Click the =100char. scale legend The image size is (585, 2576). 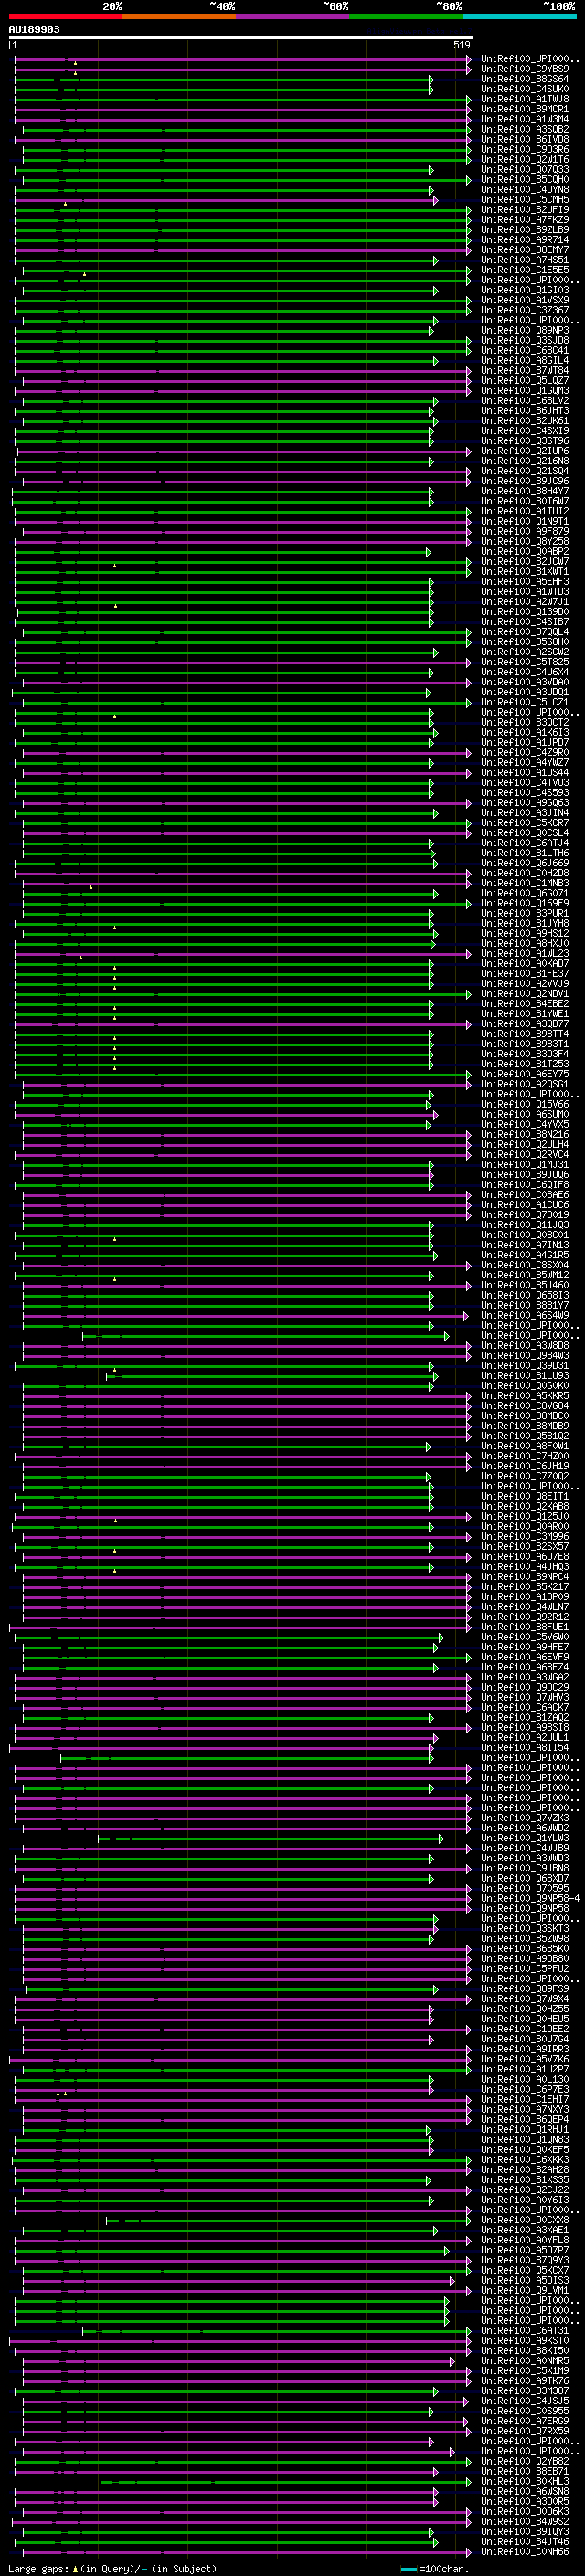[433, 2569]
